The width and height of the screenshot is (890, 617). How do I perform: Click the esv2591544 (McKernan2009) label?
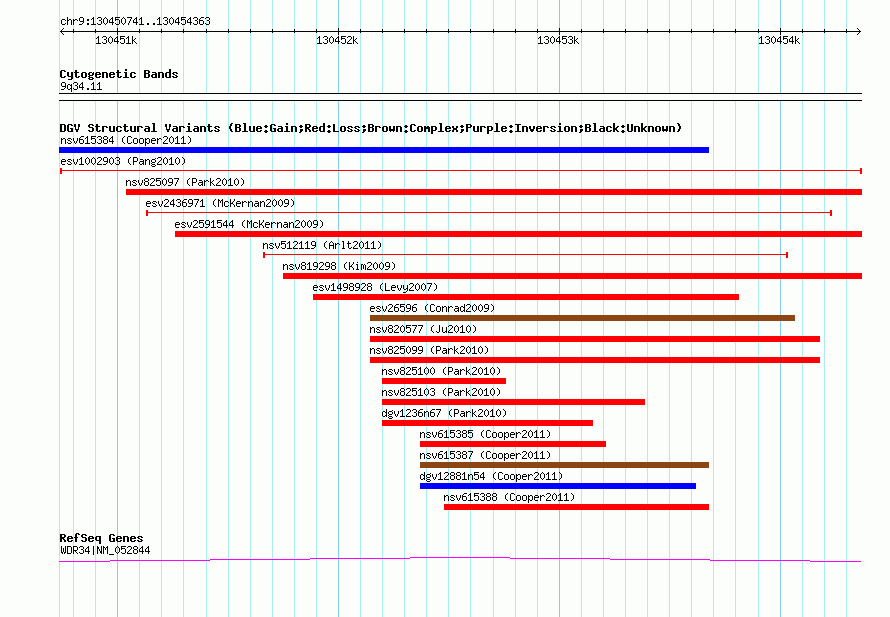coord(249,224)
